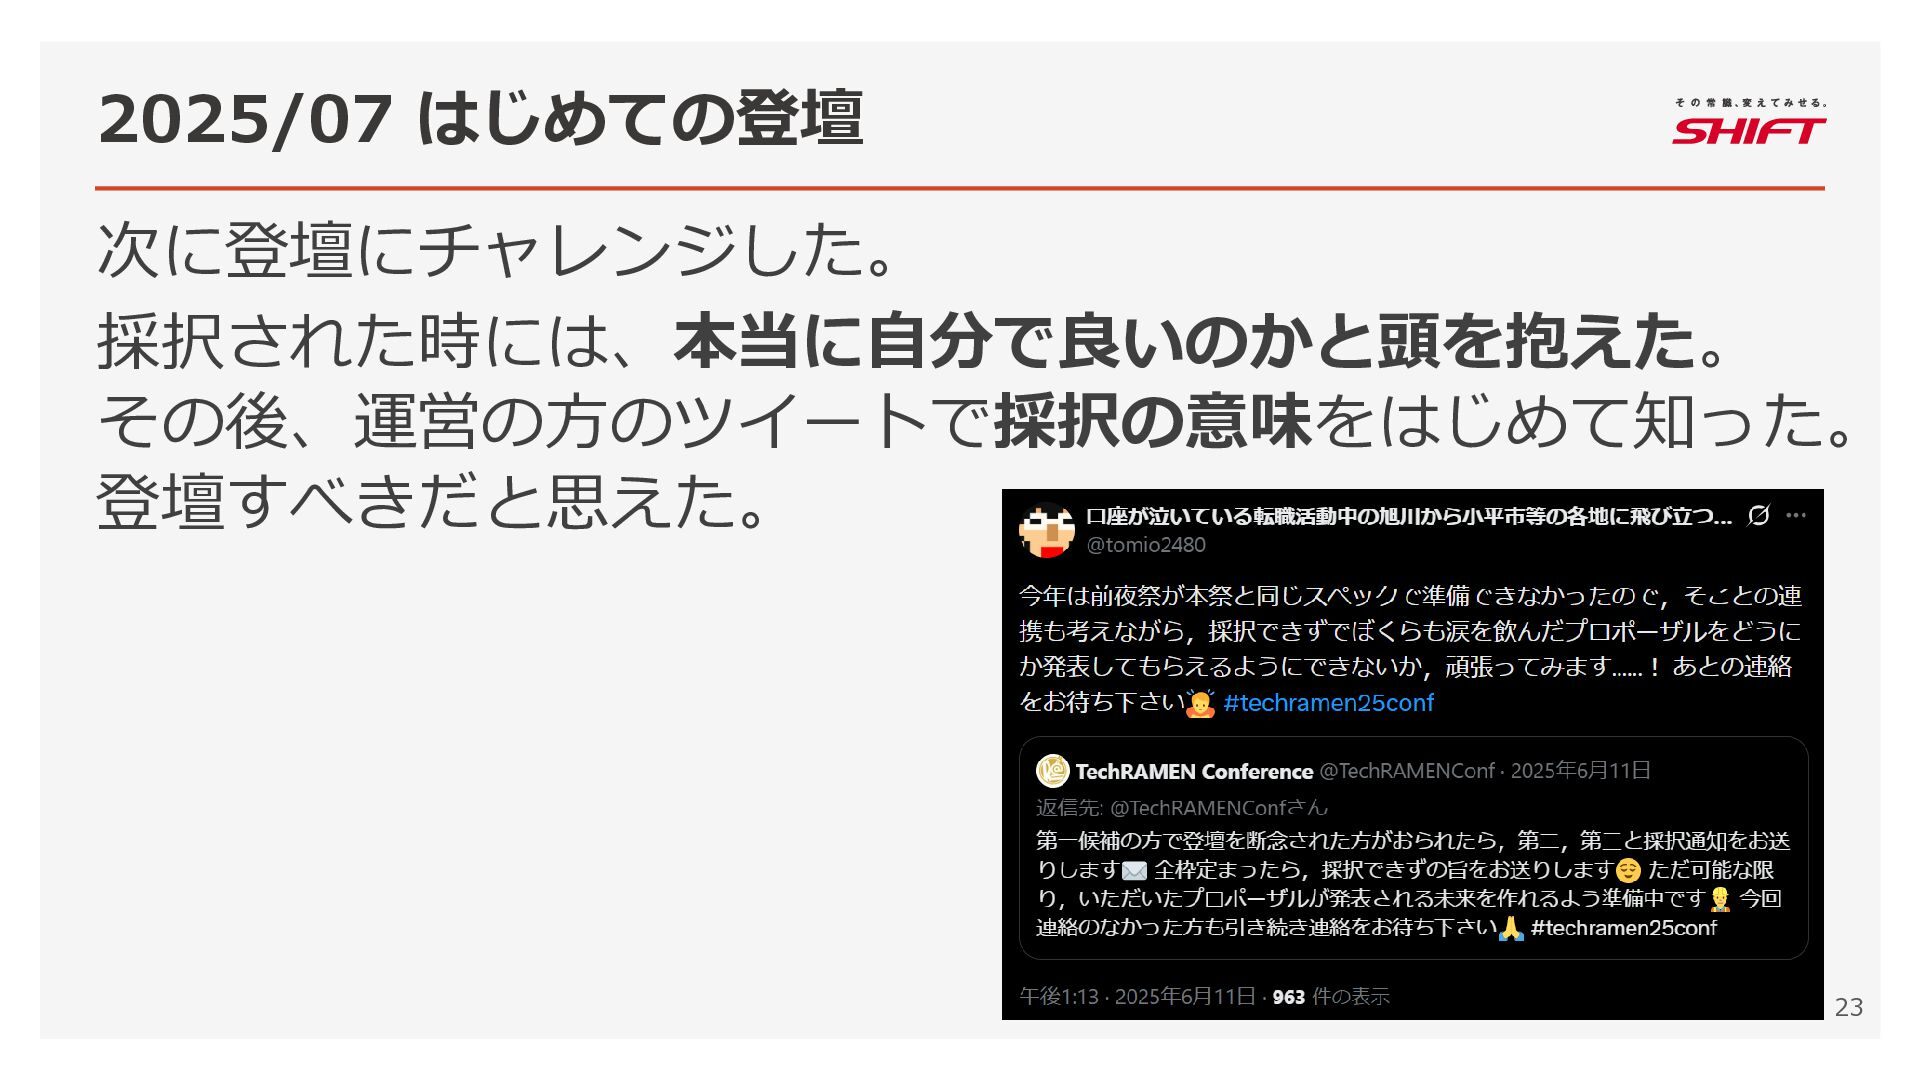Viewport: 1920px width, 1080px height.
Task: Open the @tomio2480 handle
Action: 1146,545
